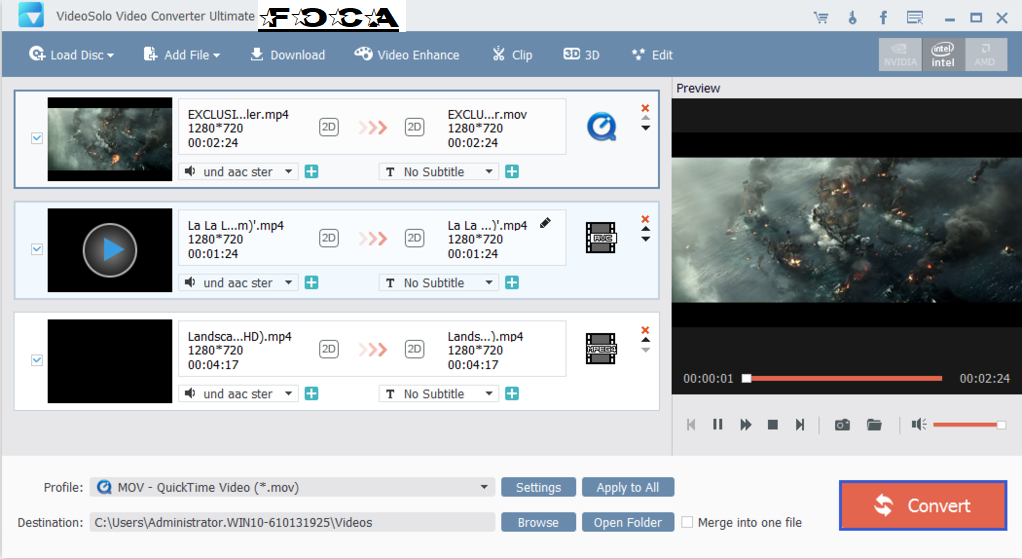Toggle output 2D mode for La La ...)'.mp4
The width and height of the screenshot is (1022, 559).
pyautogui.click(x=415, y=238)
